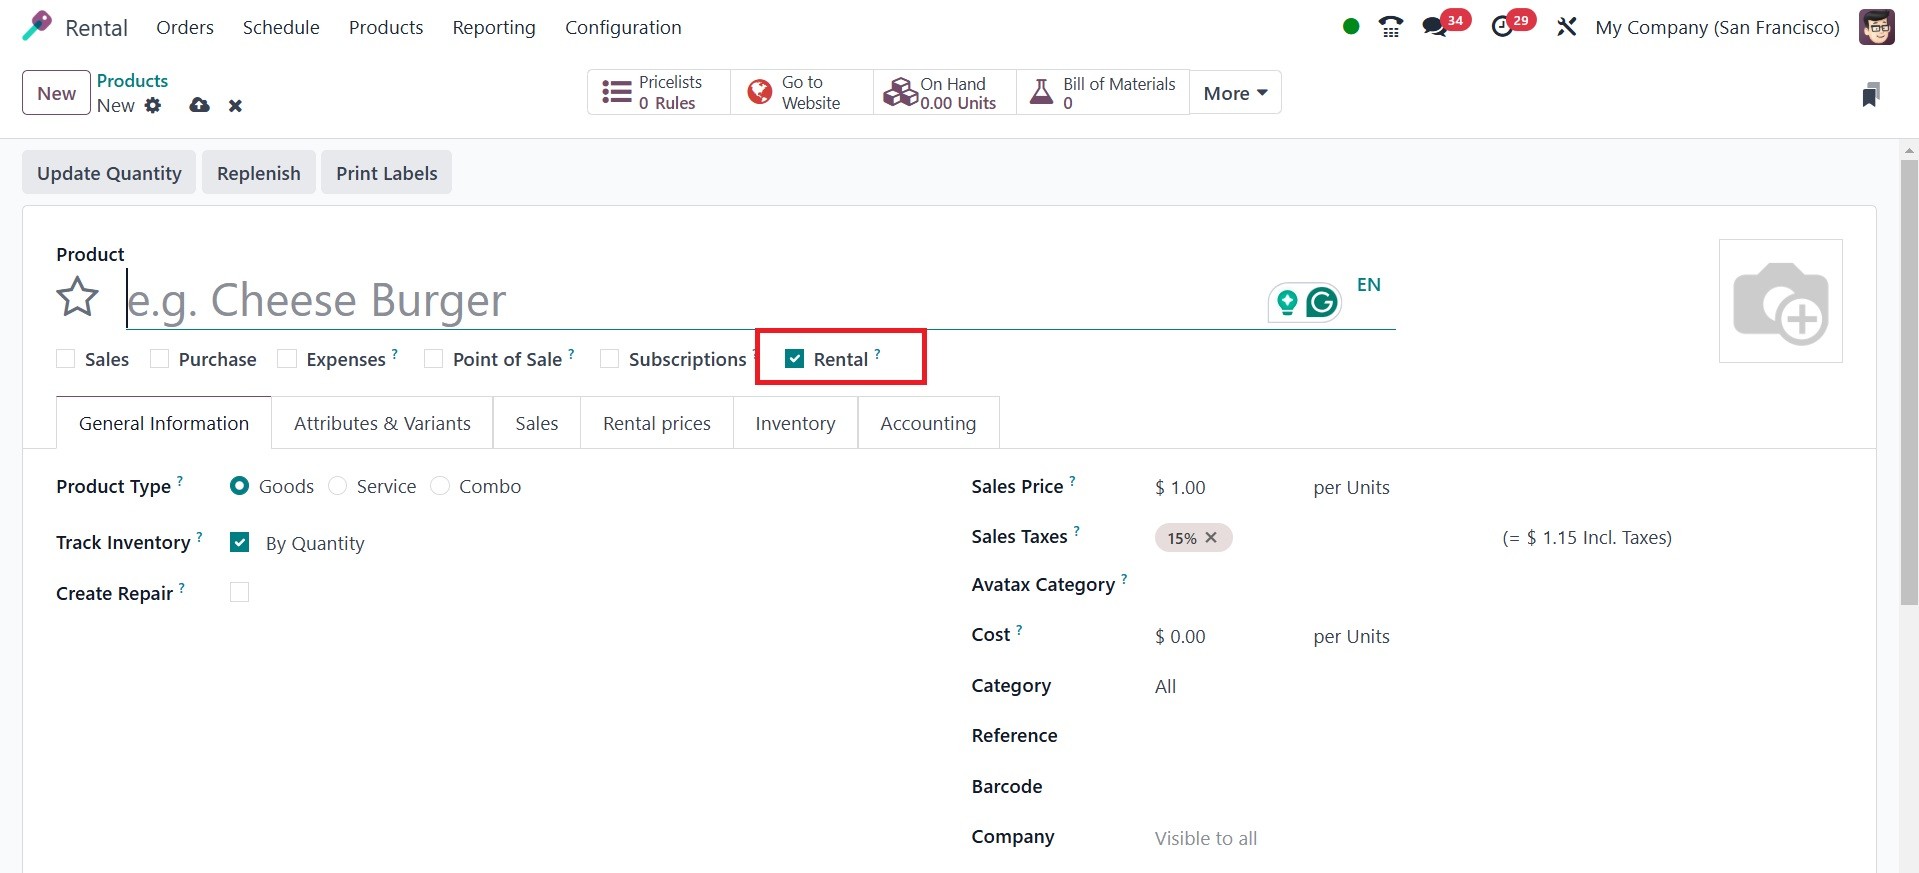Expand the More dropdown button
This screenshot has width=1919, height=873.
pyautogui.click(x=1235, y=93)
